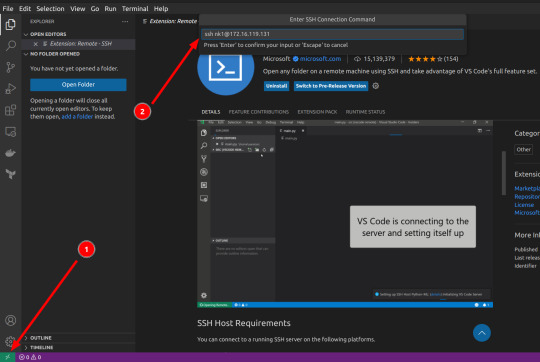Select the Extension: Remote editor tab
This screenshot has width=540, height=362.
point(170,21)
